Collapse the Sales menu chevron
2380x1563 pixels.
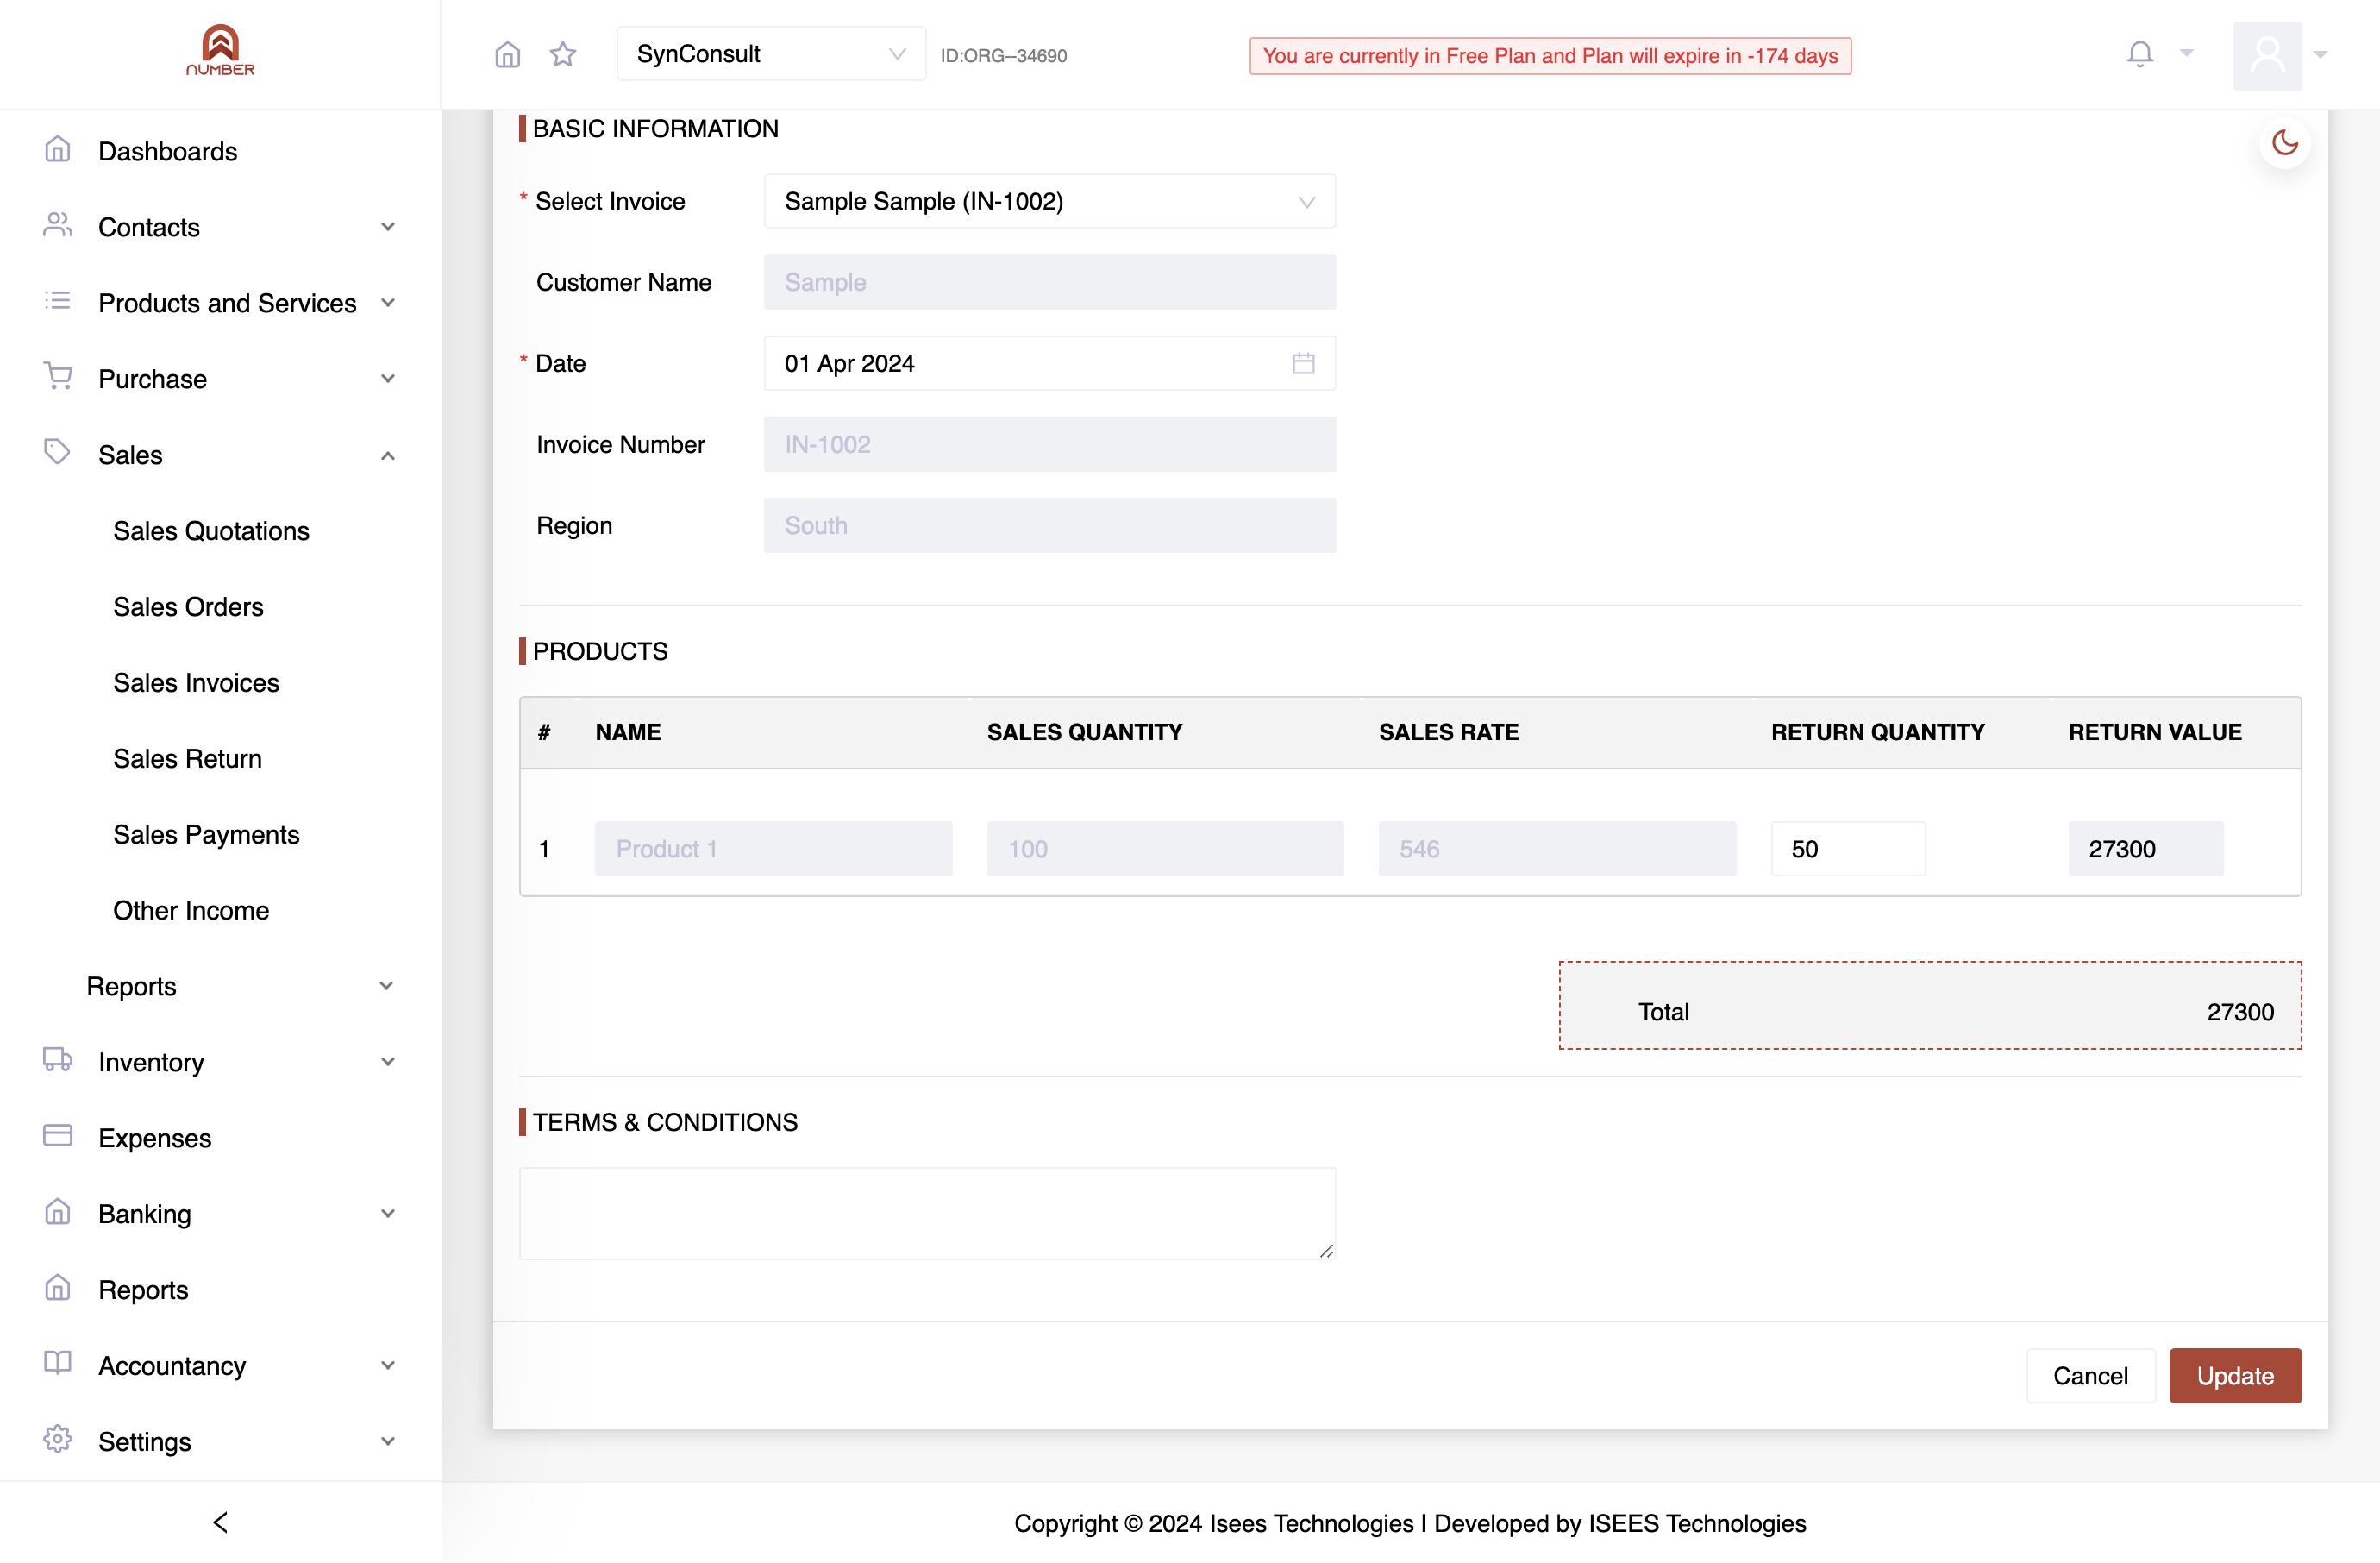(x=388, y=455)
